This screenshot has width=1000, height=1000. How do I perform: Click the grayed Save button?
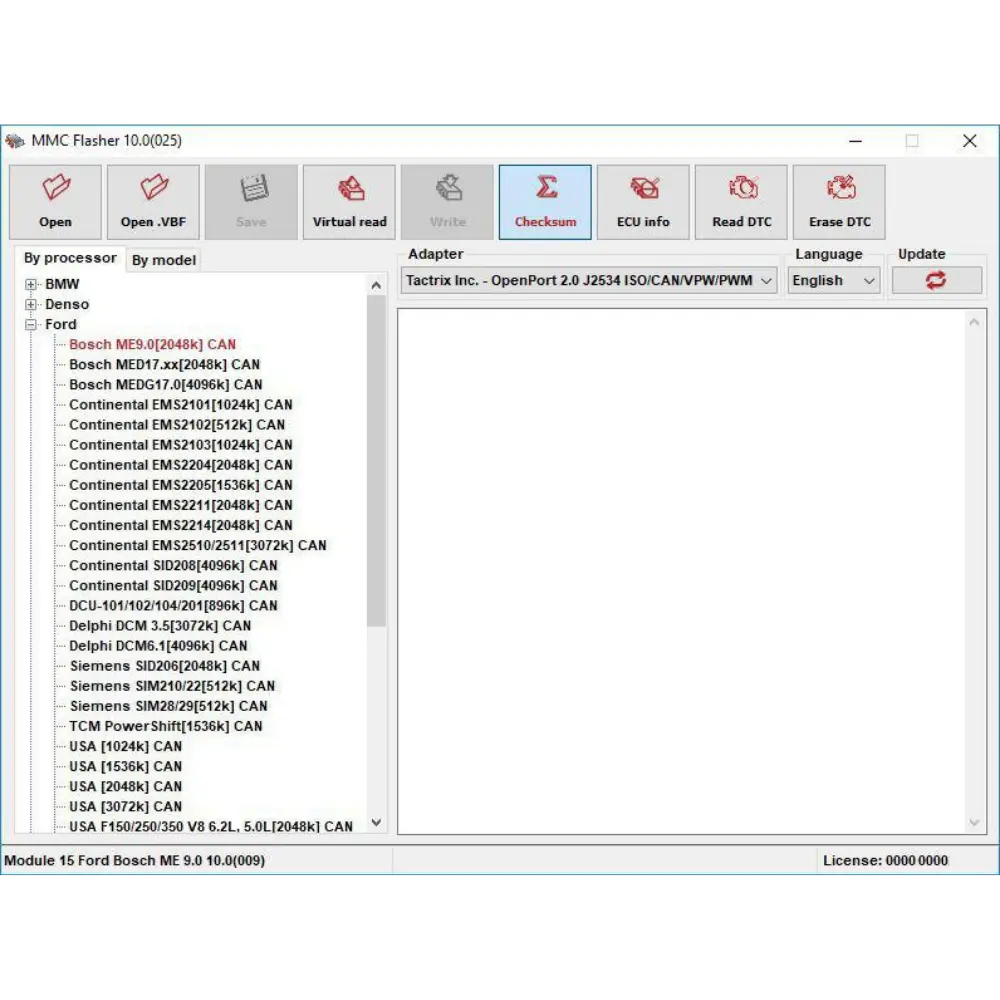click(251, 202)
